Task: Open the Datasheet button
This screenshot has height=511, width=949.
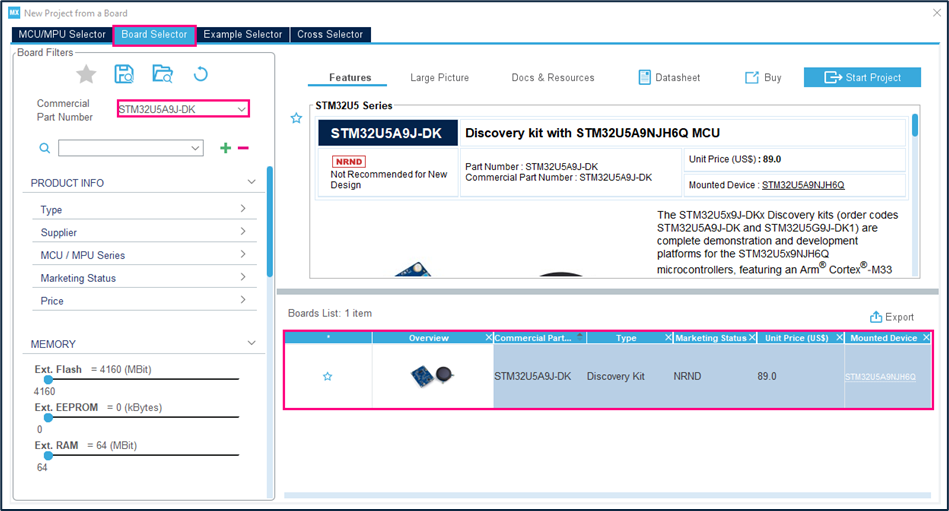Action: point(669,77)
